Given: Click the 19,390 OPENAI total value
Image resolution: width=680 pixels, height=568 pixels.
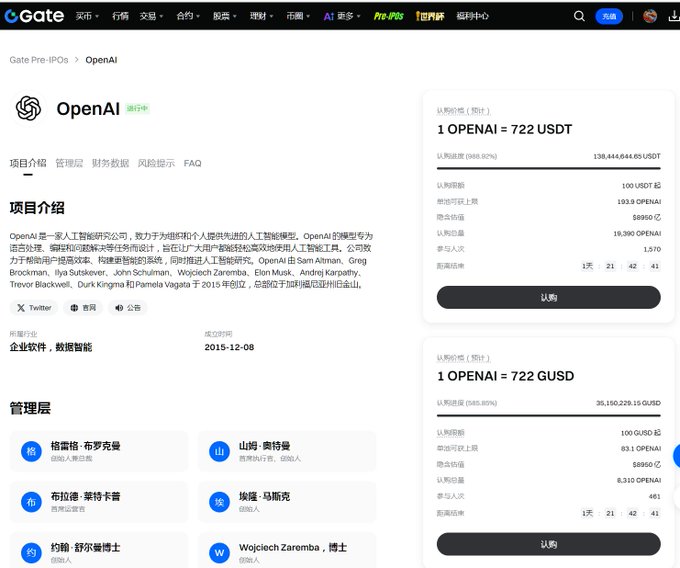Looking at the screenshot, I should pos(637,233).
